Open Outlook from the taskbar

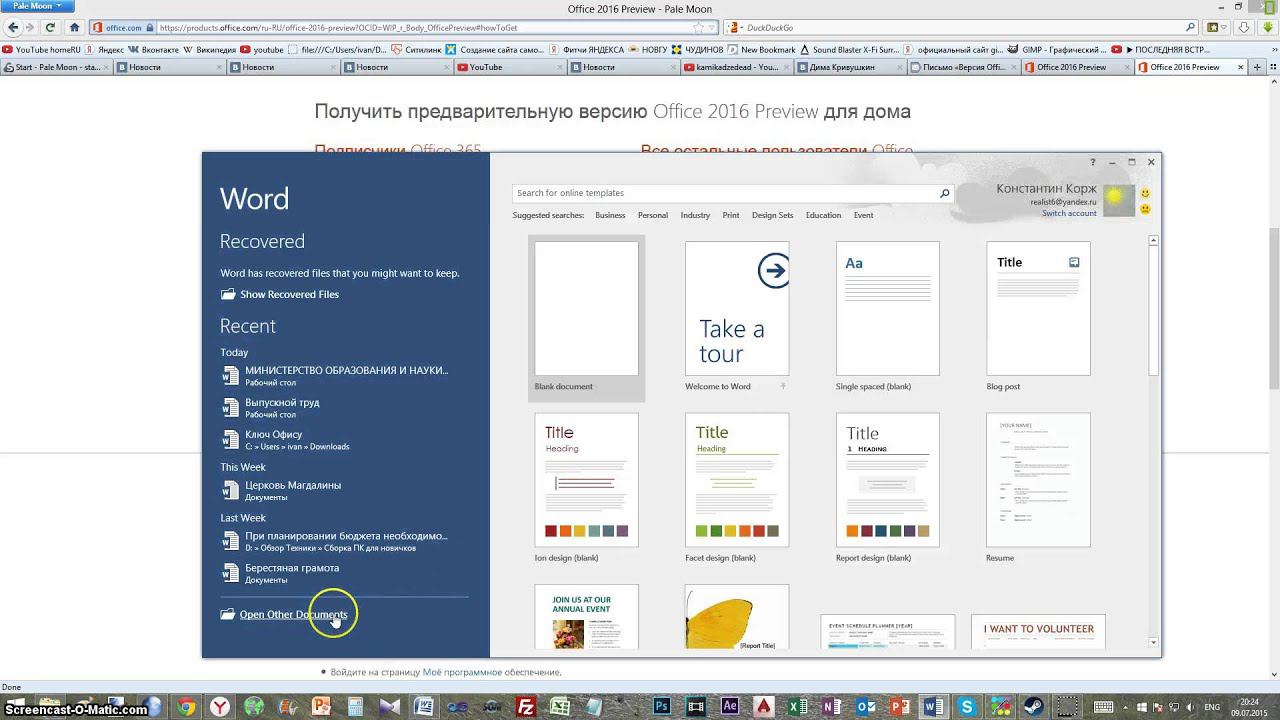[865, 707]
